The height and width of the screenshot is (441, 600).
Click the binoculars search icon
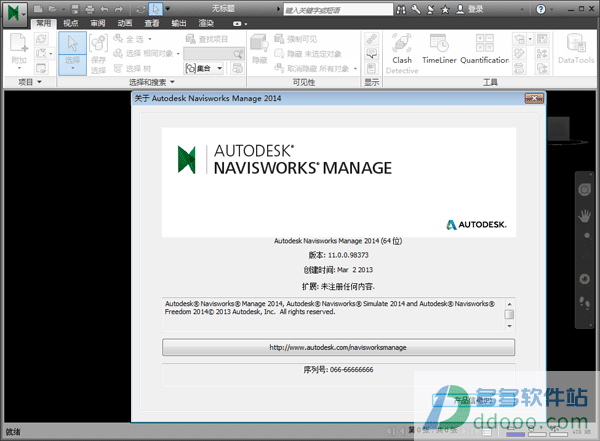(401, 10)
